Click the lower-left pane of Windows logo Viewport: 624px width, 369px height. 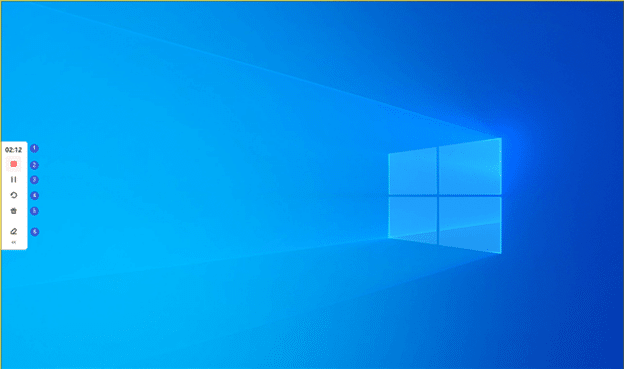[x=412, y=220]
